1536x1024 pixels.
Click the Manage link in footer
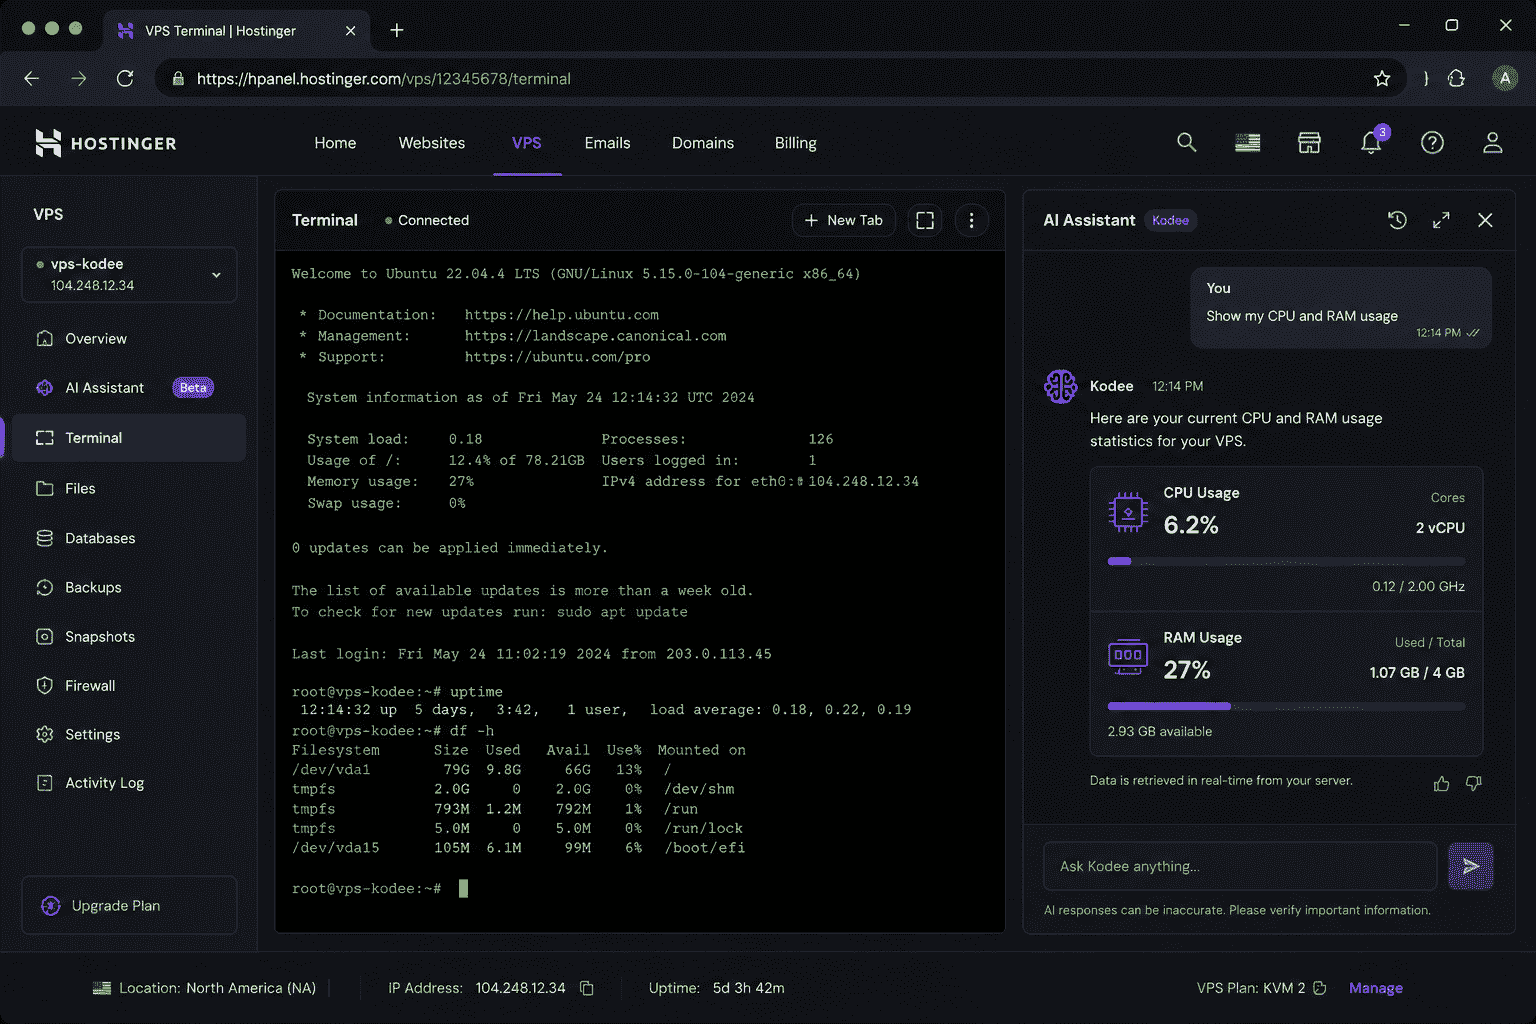pos(1376,988)
